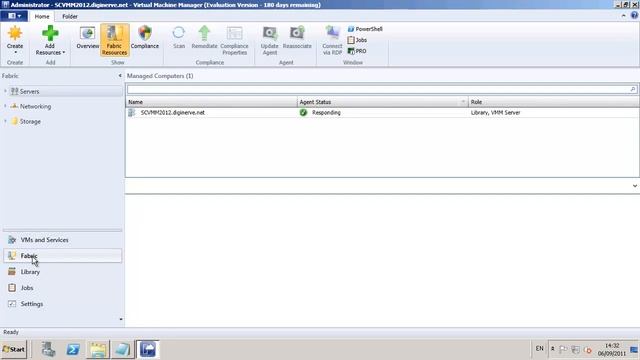The image size is (640, 360).
Task: Expand the details pane chevron
Action: [x=635, y=186]
